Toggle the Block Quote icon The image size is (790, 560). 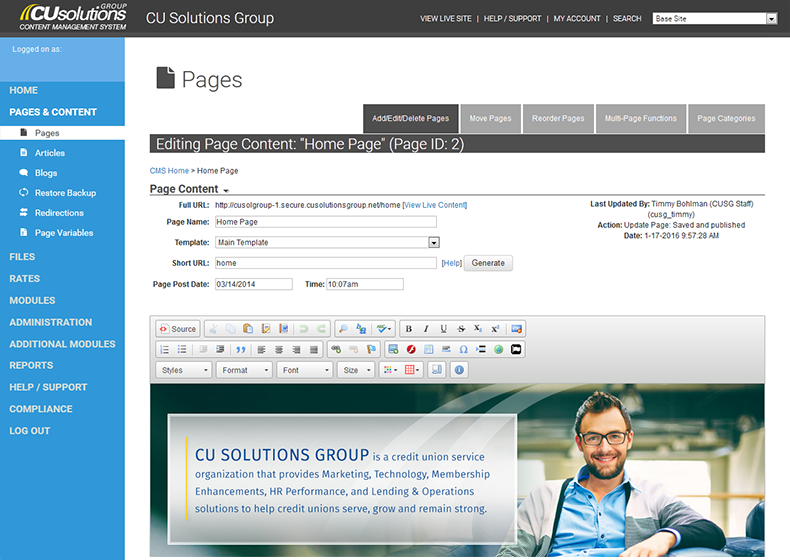pyautogui.click(x=241, y=349)
